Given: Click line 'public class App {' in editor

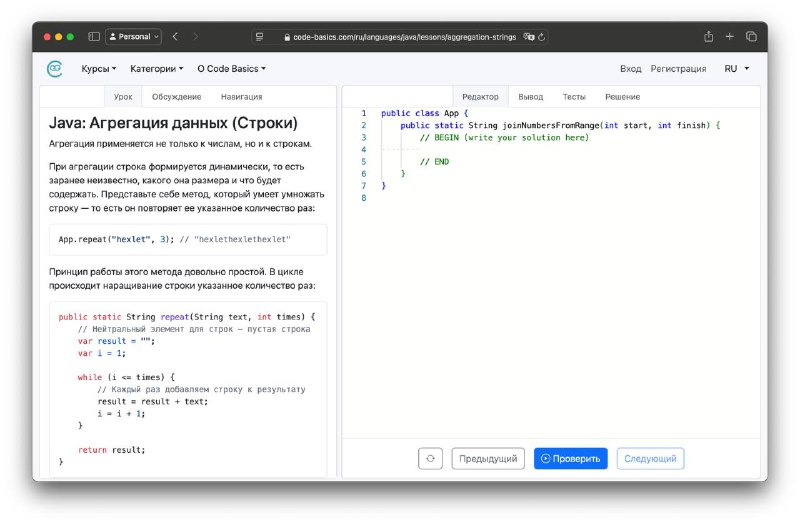Looking at the screenshot, I should pos(424,113).
